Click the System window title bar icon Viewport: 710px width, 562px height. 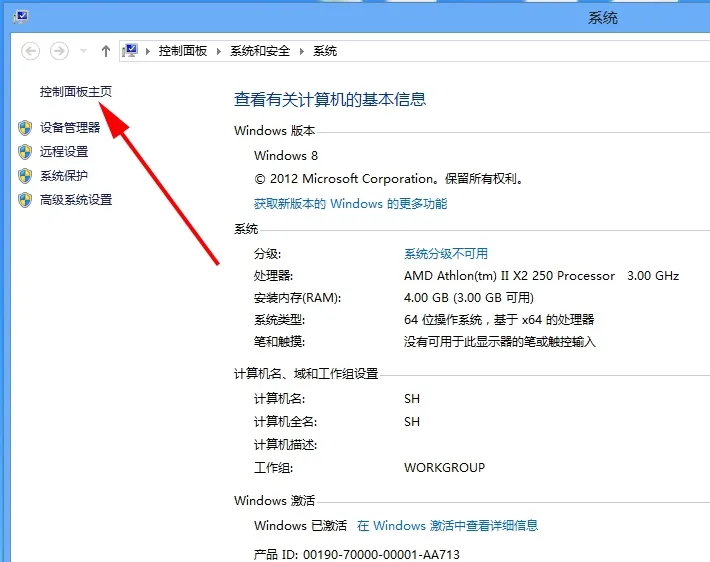(21, 18)
